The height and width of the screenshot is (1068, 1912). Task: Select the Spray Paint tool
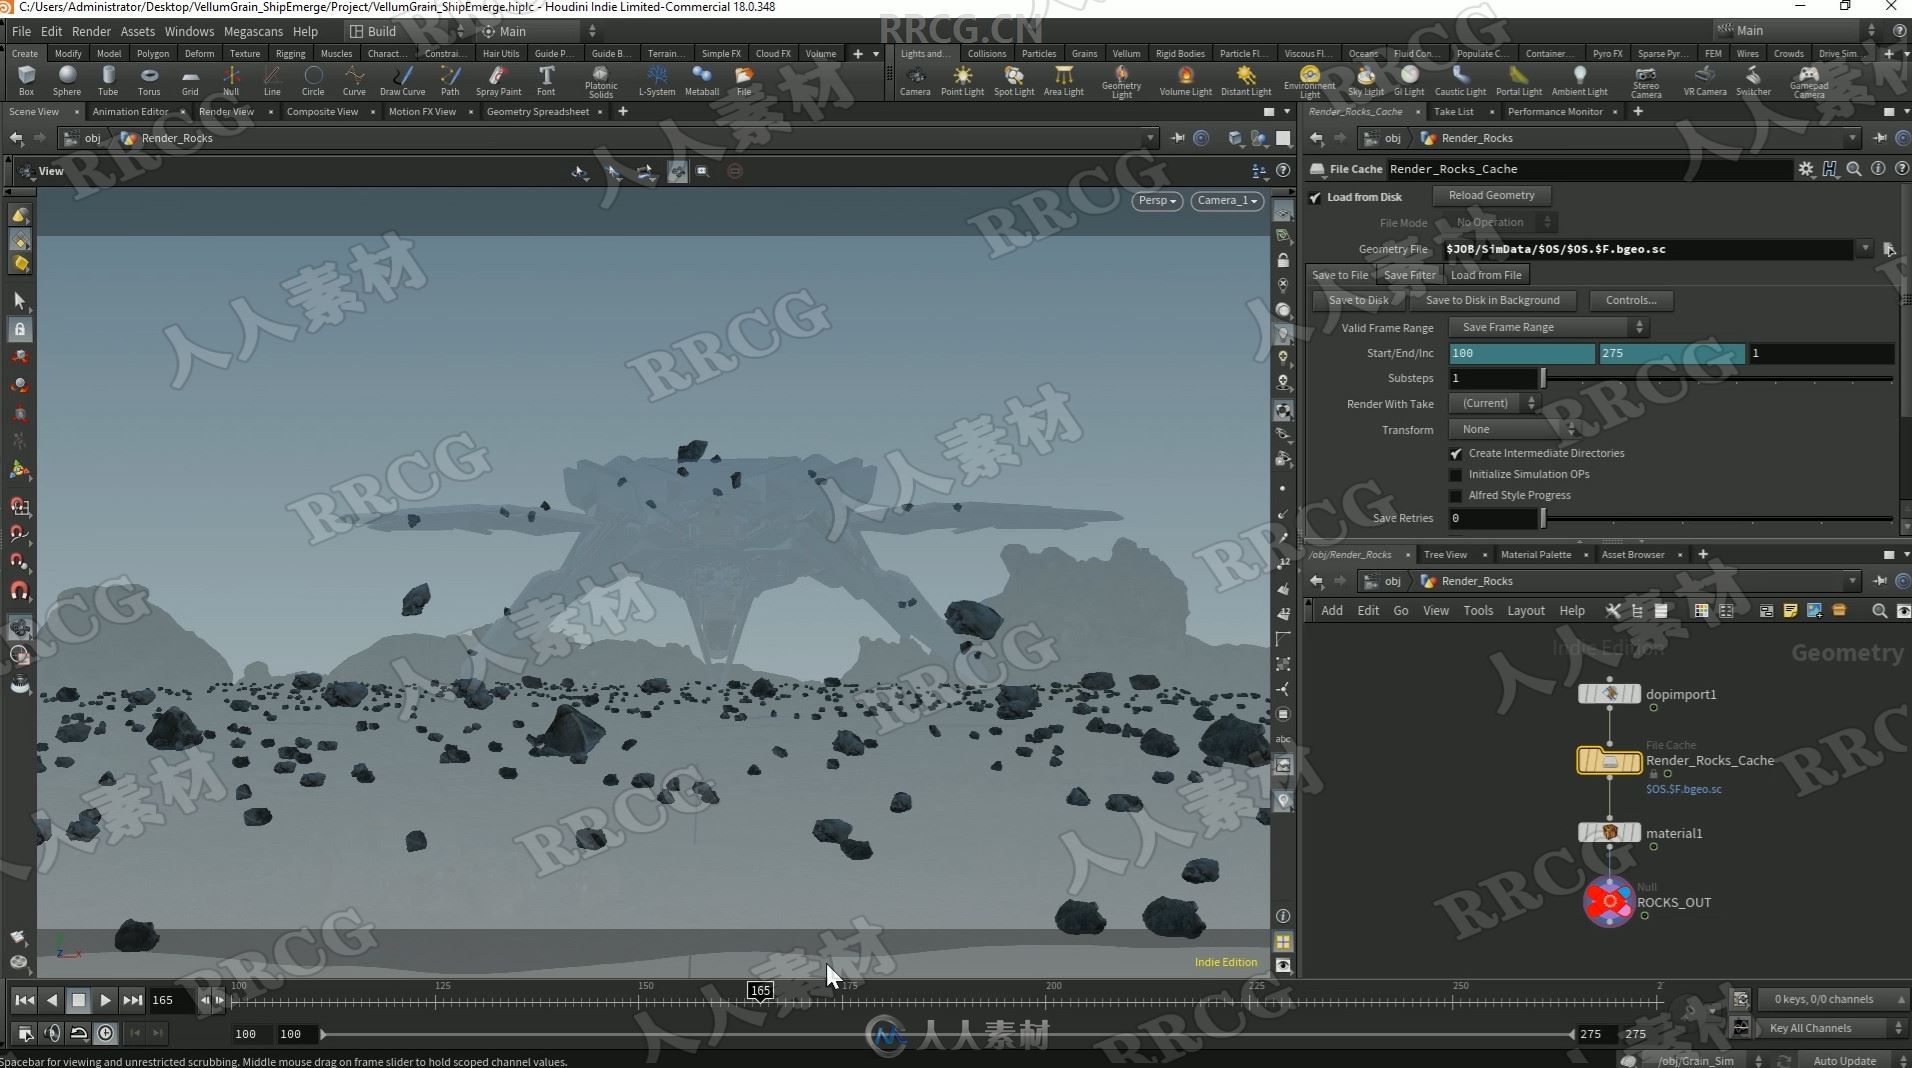498,80
